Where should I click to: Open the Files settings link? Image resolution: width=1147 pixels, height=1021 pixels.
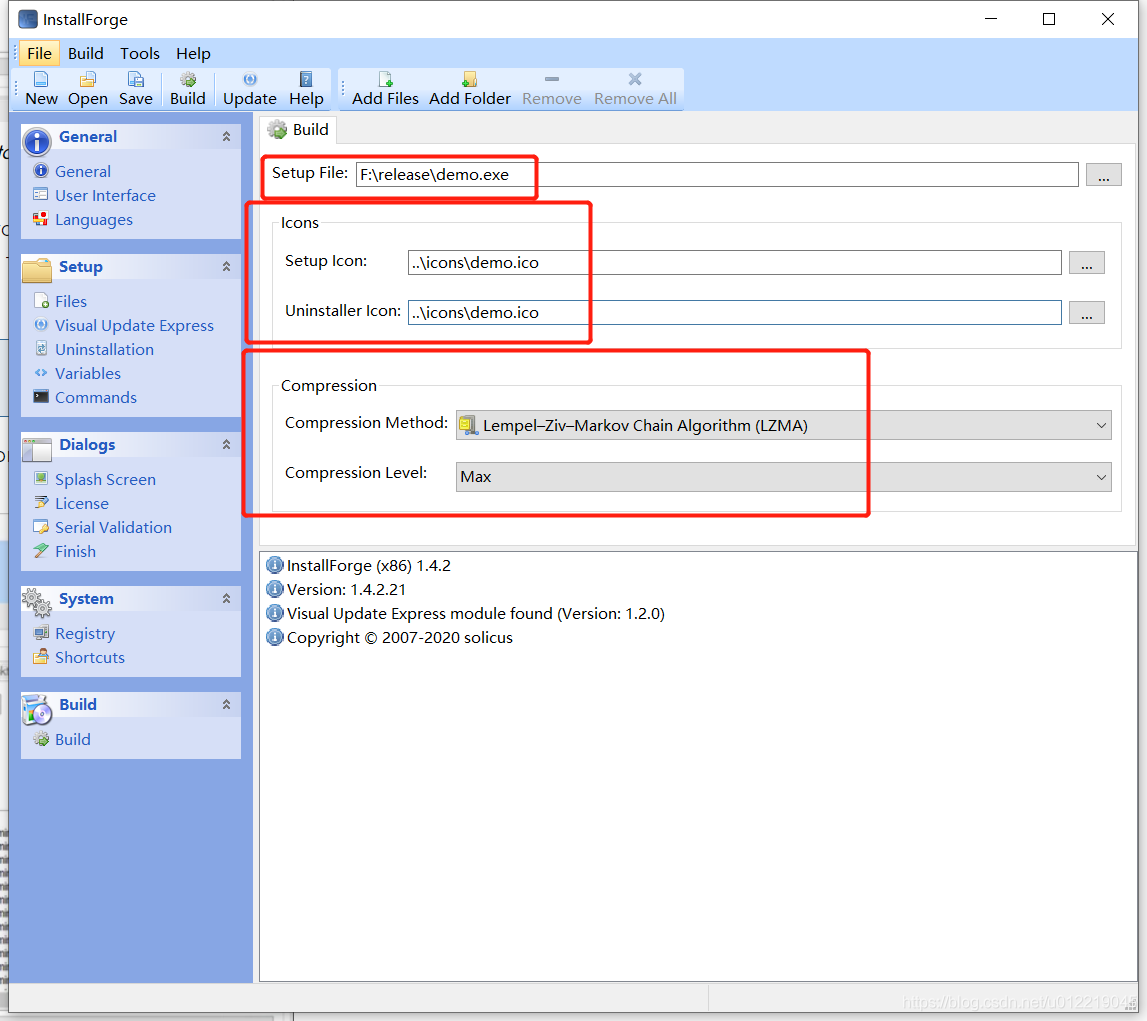tap(71, 301)
